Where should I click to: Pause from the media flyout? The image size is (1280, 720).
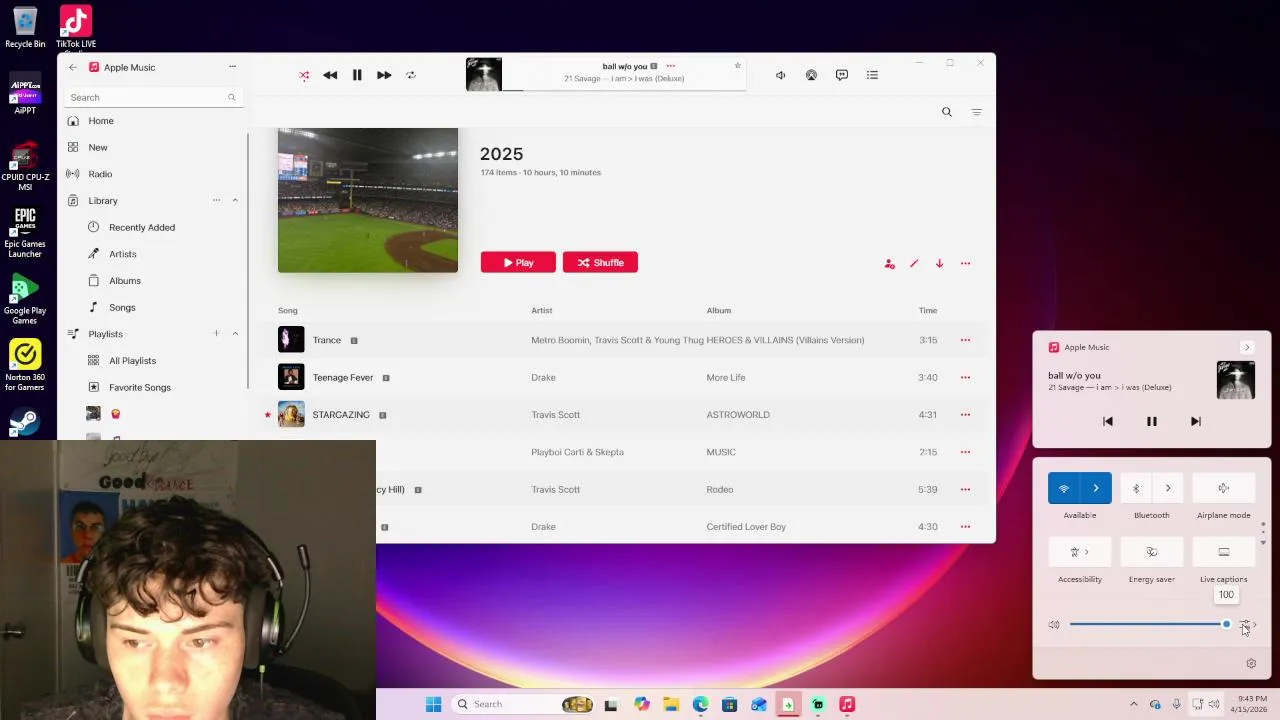pyautogui.click(x=1152, y=422)
